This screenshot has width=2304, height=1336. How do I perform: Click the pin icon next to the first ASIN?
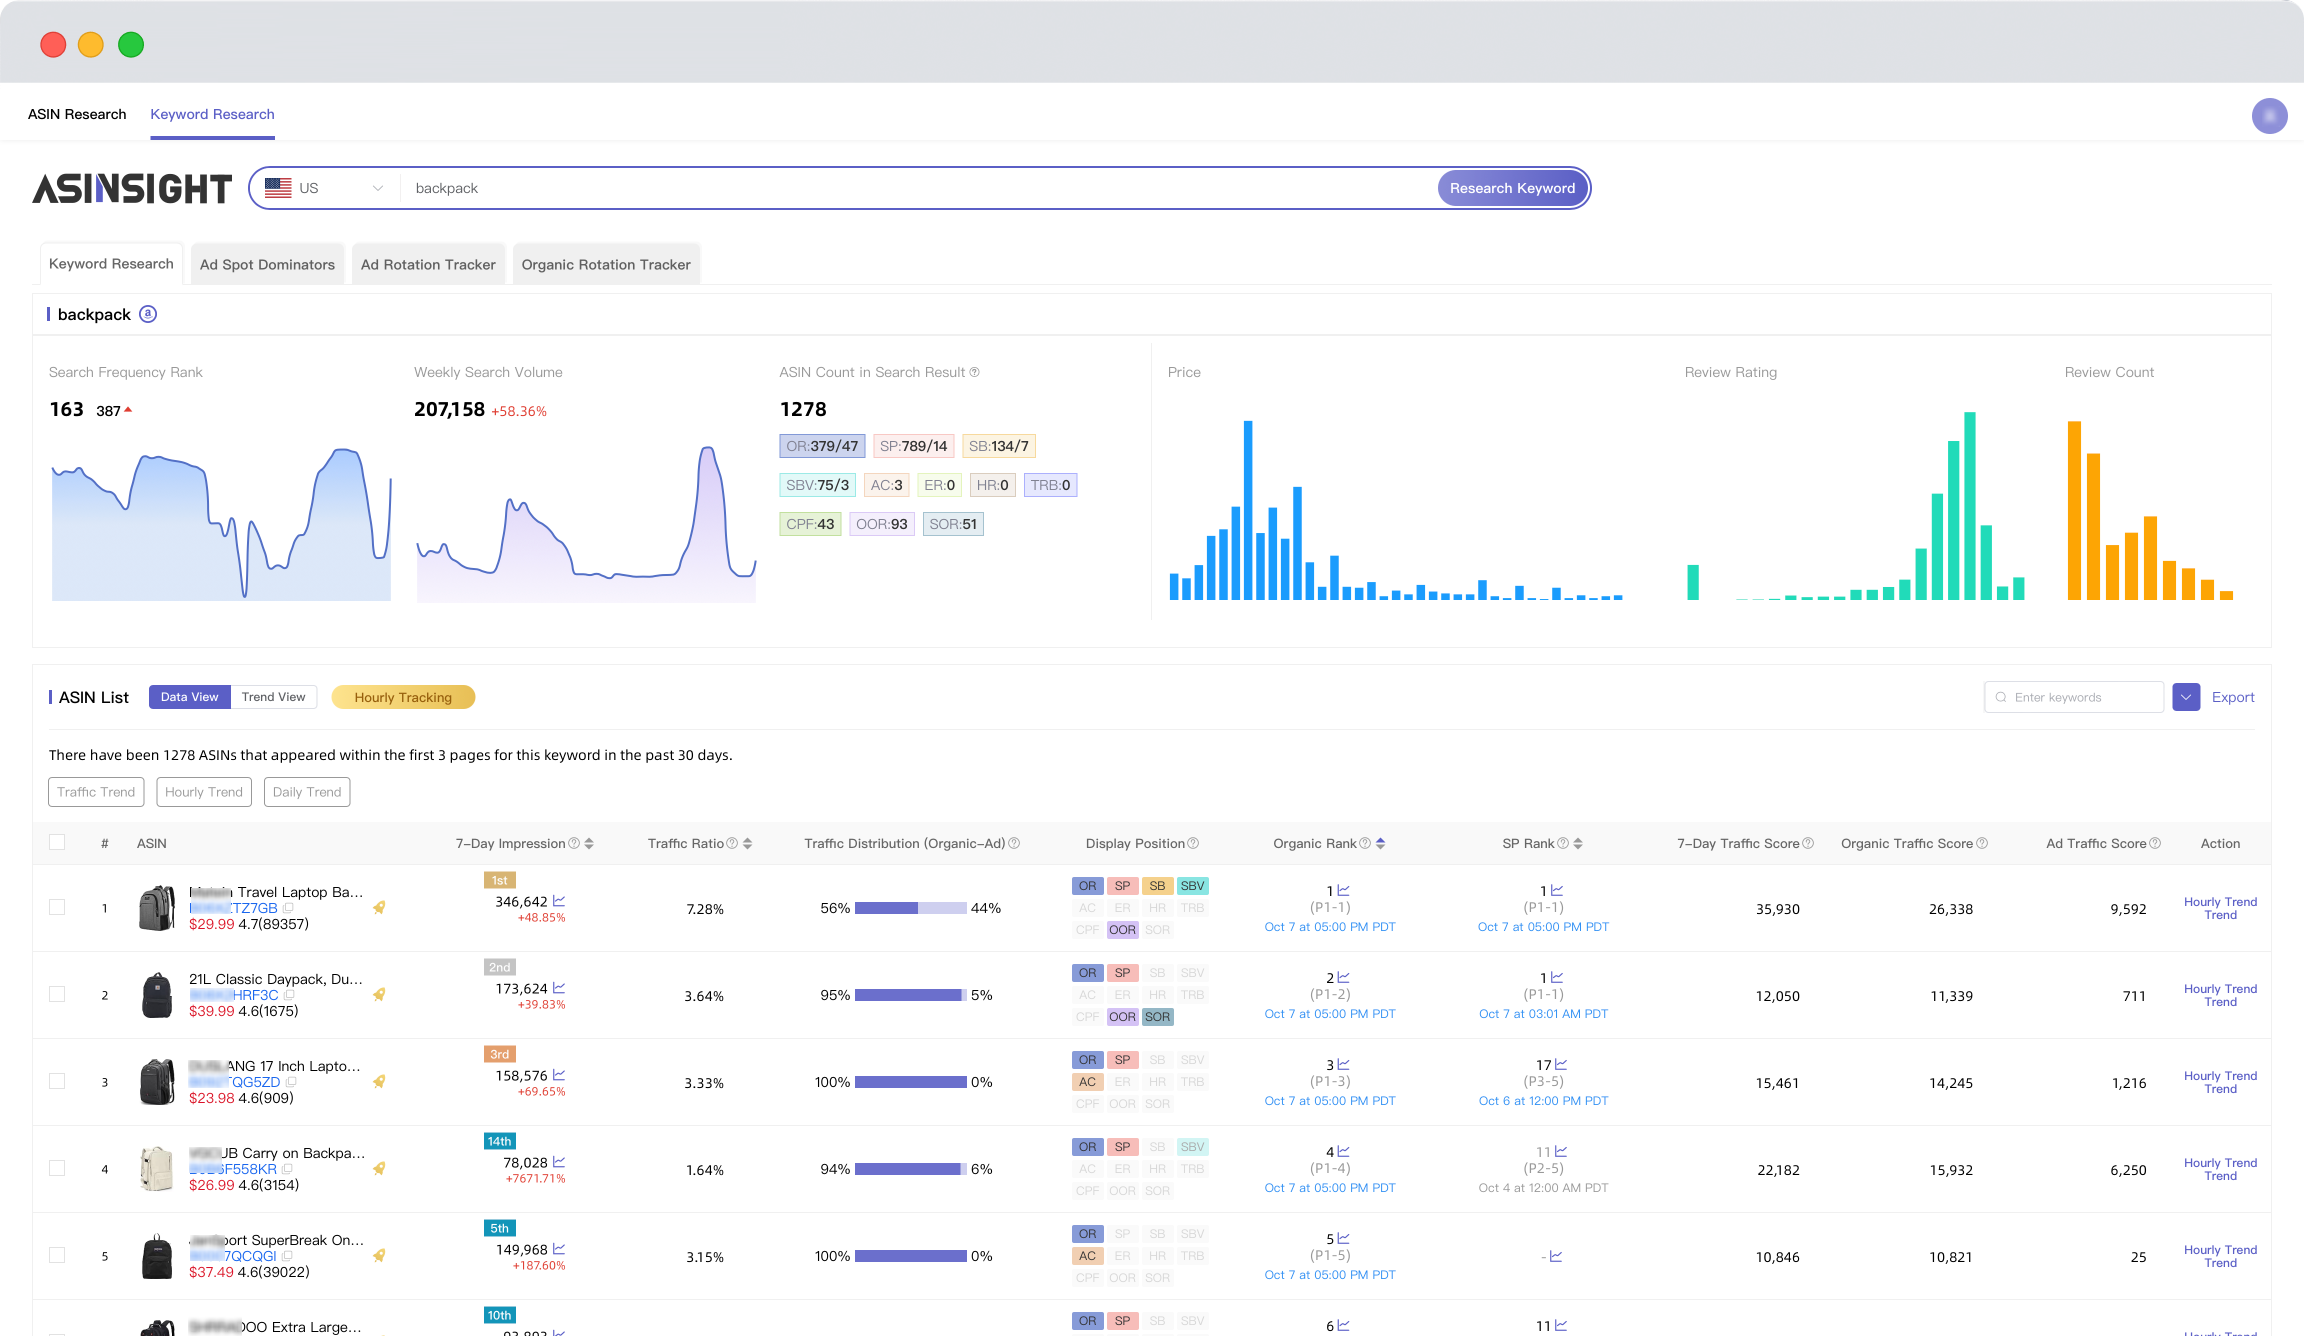point(379,908)
